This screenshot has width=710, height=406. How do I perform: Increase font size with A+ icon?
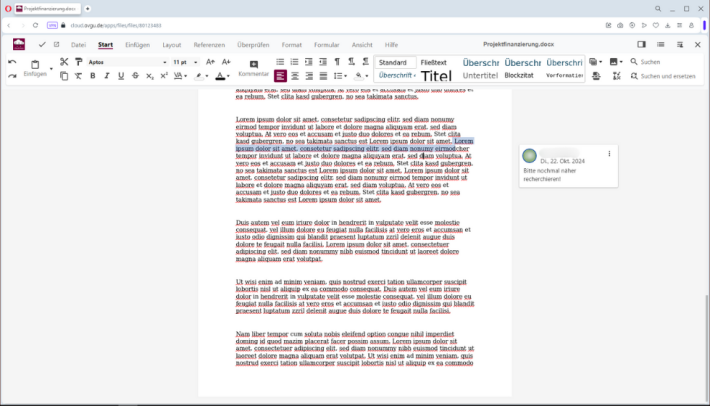click(210, 62)
